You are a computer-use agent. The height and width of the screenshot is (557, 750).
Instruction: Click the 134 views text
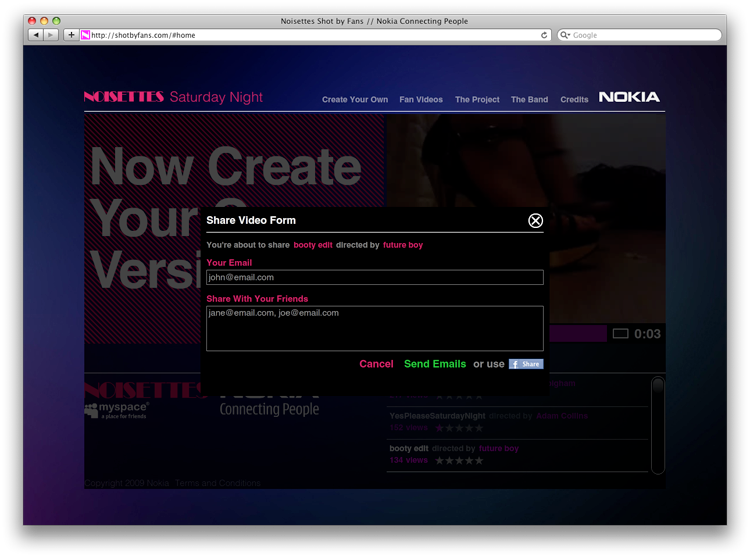coord(408,460)
